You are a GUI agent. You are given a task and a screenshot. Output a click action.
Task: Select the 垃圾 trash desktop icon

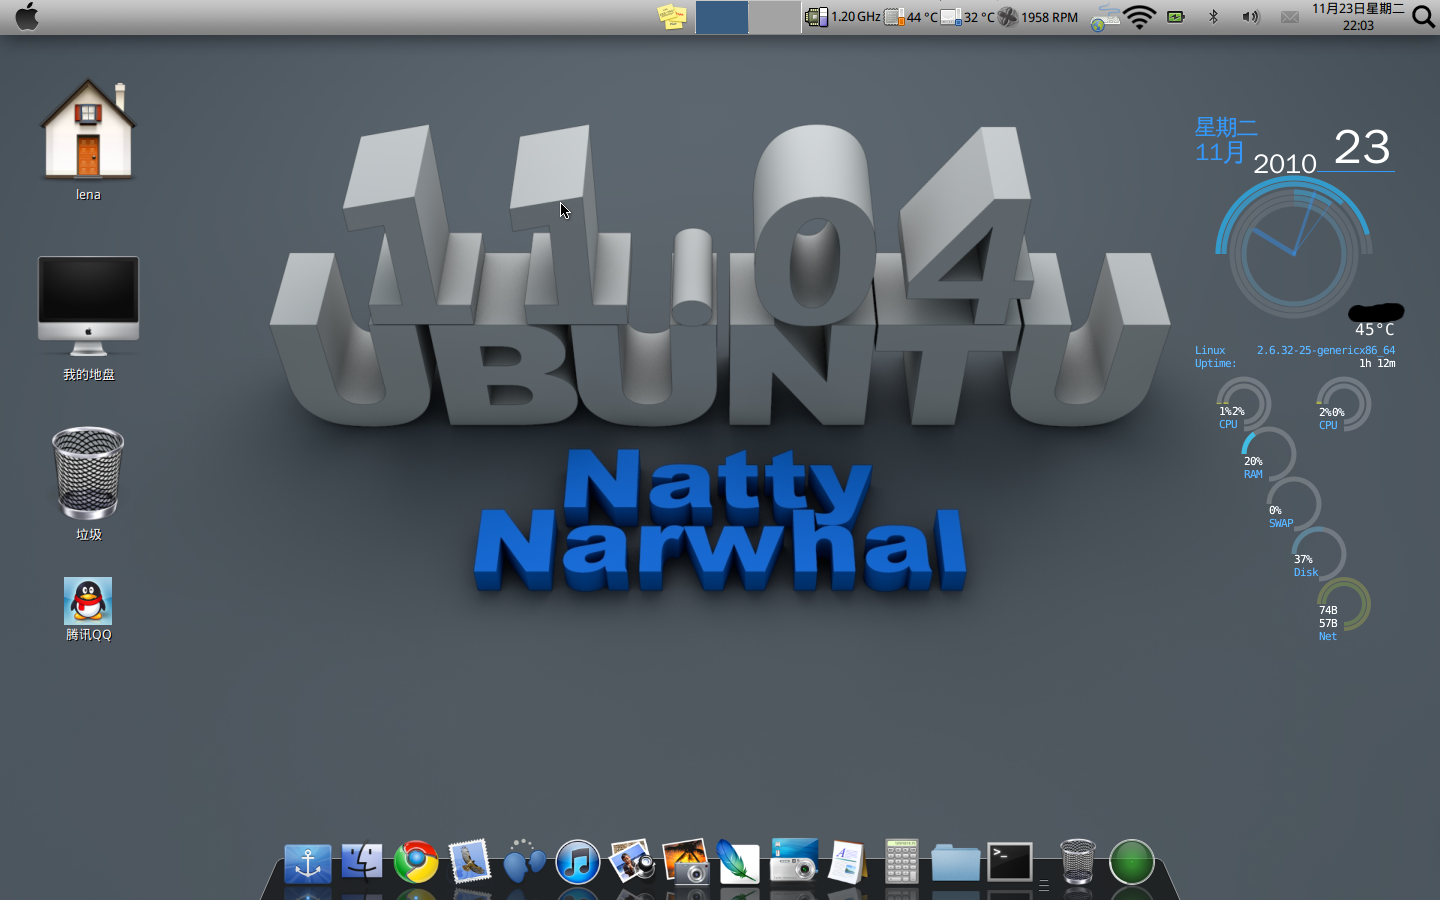(x=88, y=484)
